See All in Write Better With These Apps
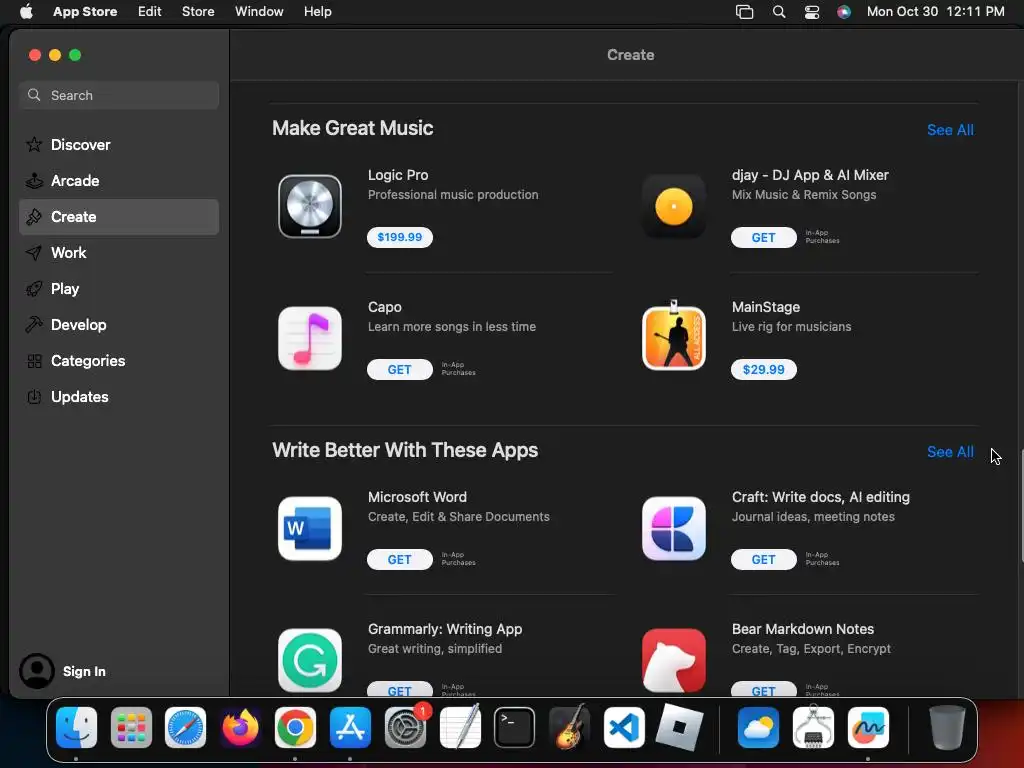This screenshot has width=1024, height=768. [x=950, y=452]
